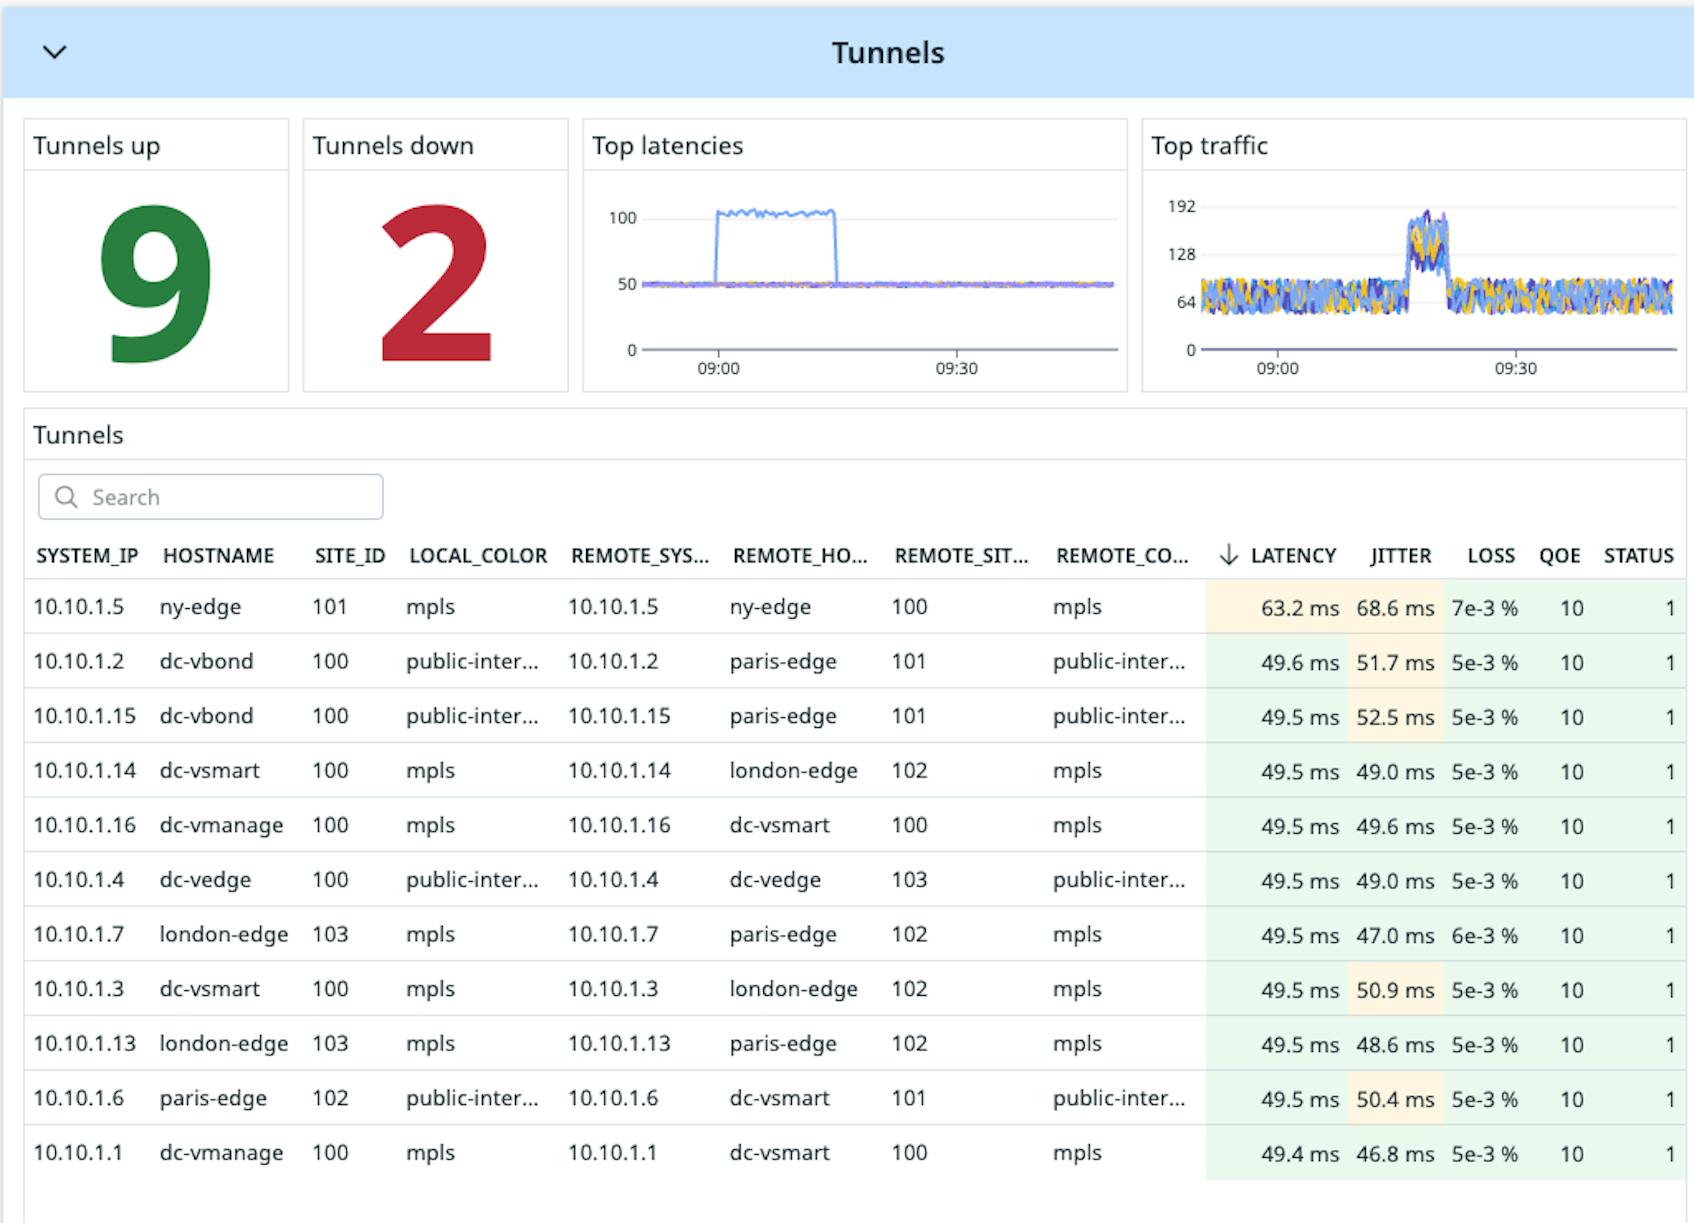Screen dimensions: 1694x1223
Task: Click the QOE column header
Action: tap(1561, 555)
